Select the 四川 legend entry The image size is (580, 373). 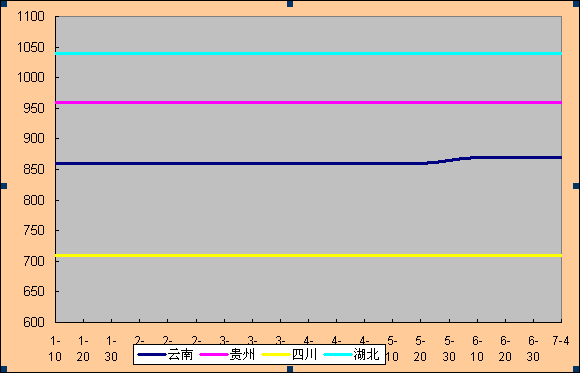289,354
